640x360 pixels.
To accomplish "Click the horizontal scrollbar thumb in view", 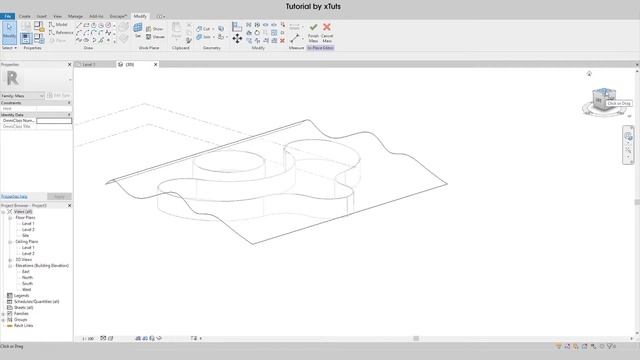I will pos(416,338).
